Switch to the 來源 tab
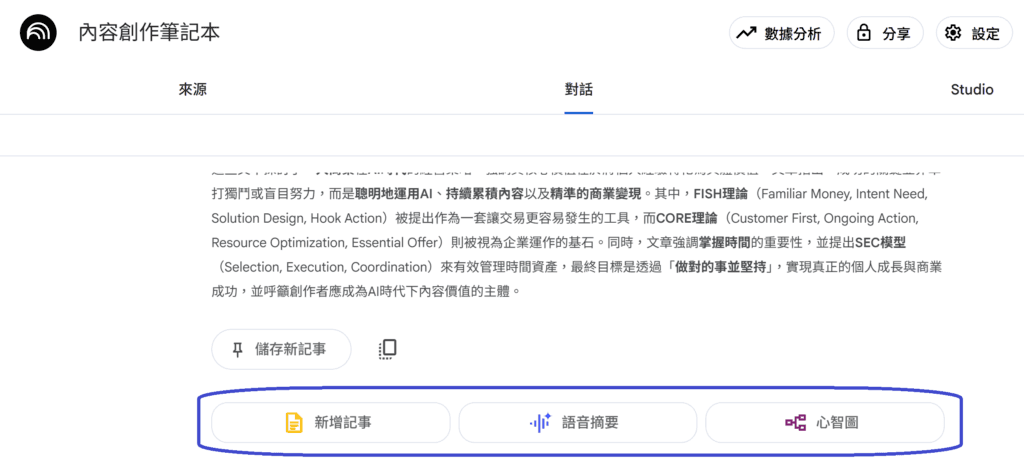 coord(193,89)
